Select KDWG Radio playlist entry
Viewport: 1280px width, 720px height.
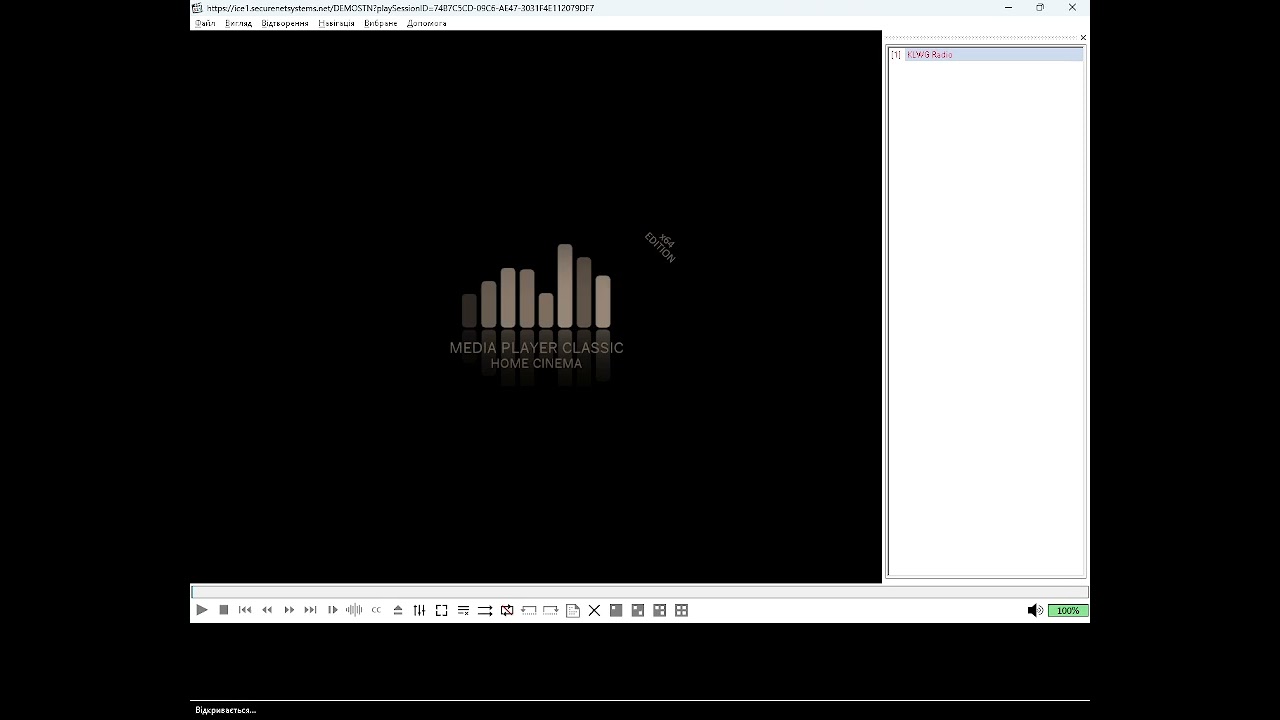(x=986, y=55)
